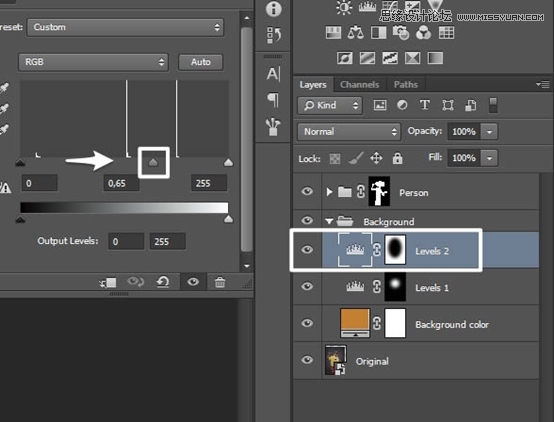This screenshot has height=422, width=554.
Task: Expand the Person group
Action: point(329,192)
